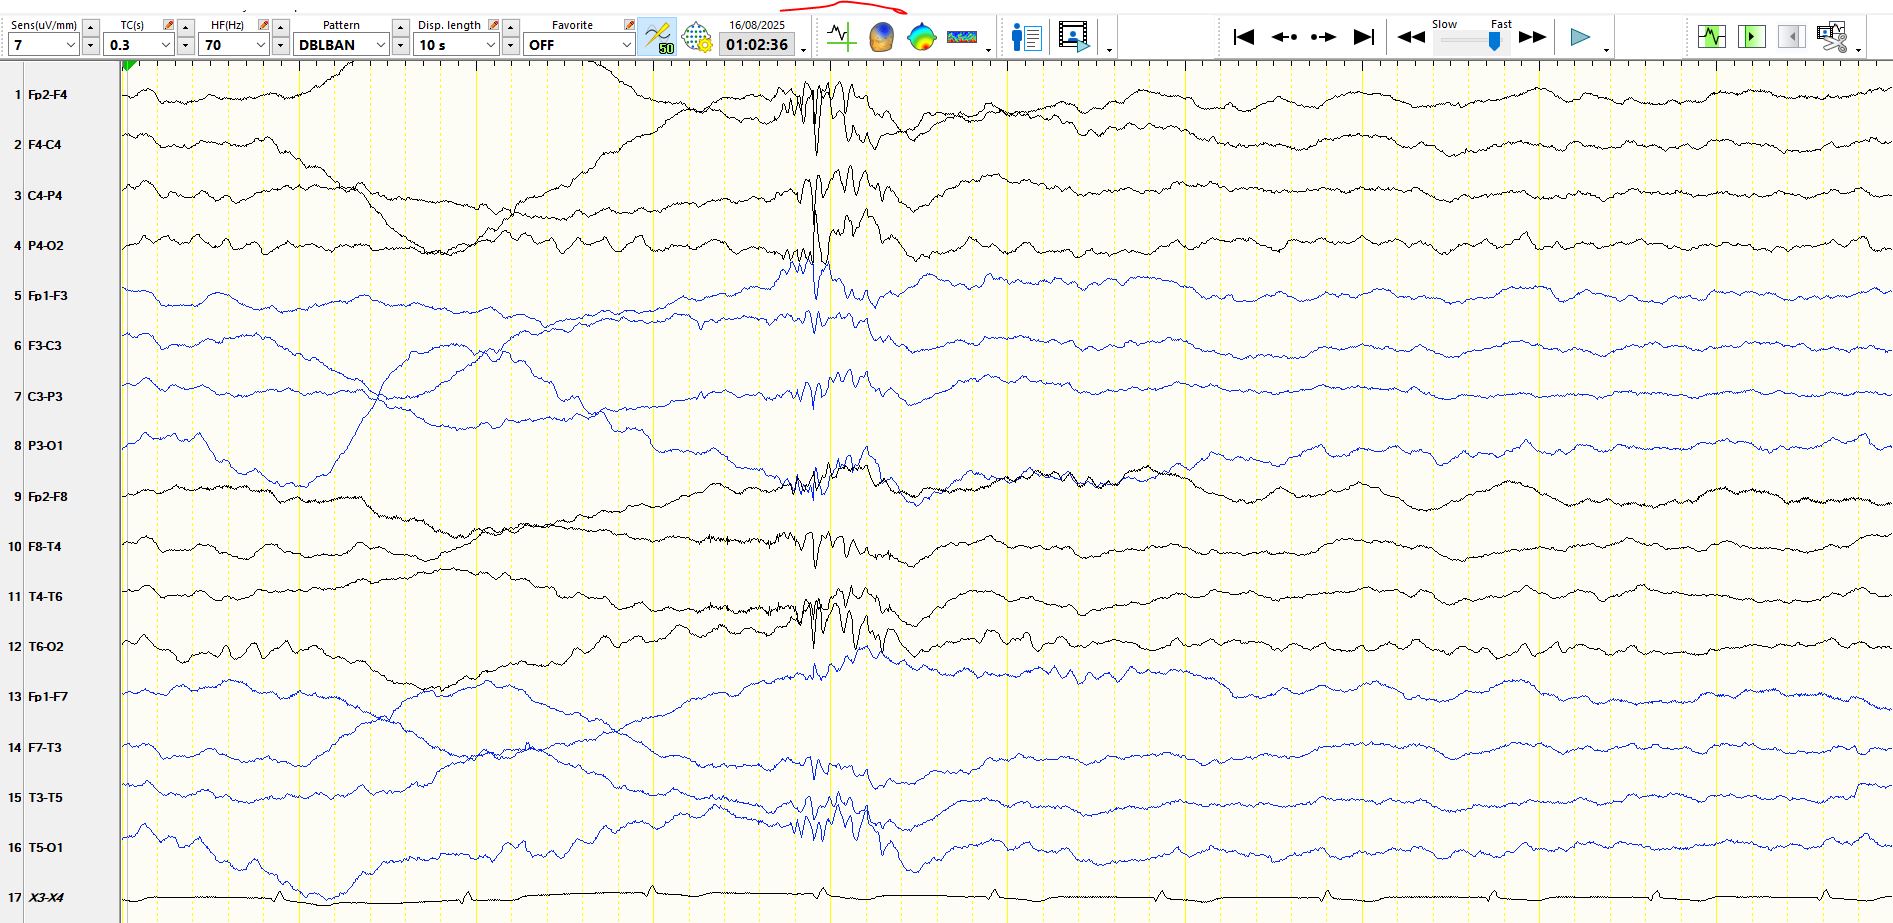Start playback with the blue play button

[x=1580, y=37]
